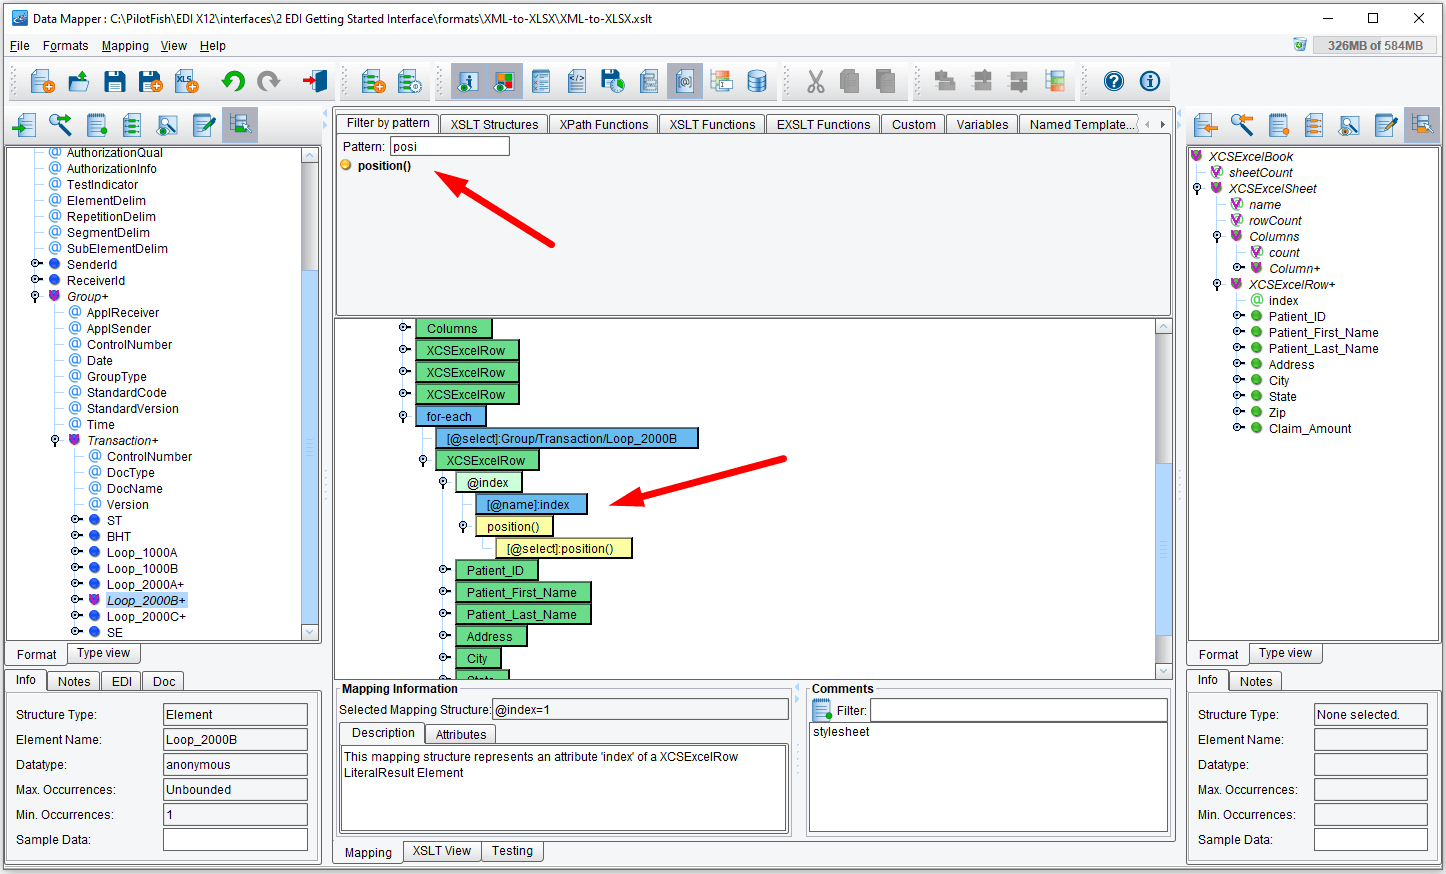The width and height of the screenshot is (1446, 874).
Task: Click the Save As floppy-with-plus icon
Action: (x=151, y=81)
